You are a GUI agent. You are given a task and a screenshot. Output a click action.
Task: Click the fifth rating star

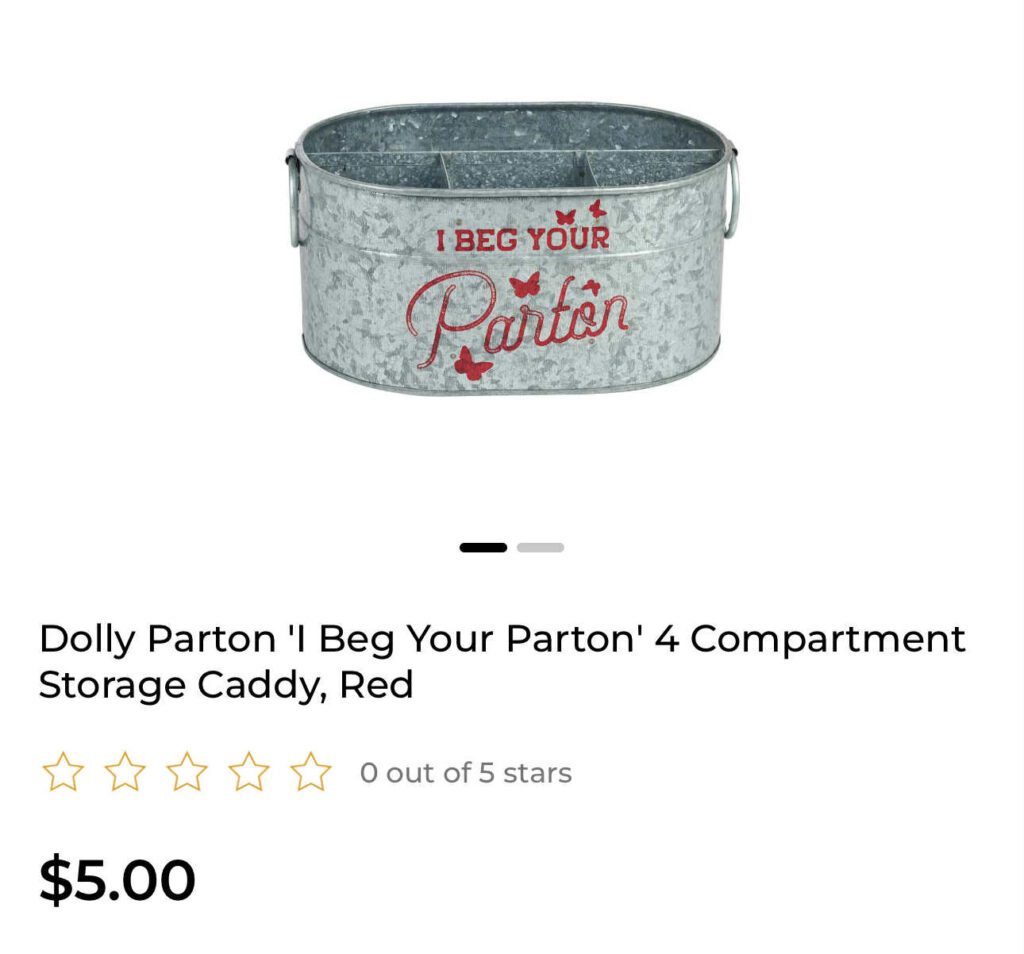coord(311,772)
